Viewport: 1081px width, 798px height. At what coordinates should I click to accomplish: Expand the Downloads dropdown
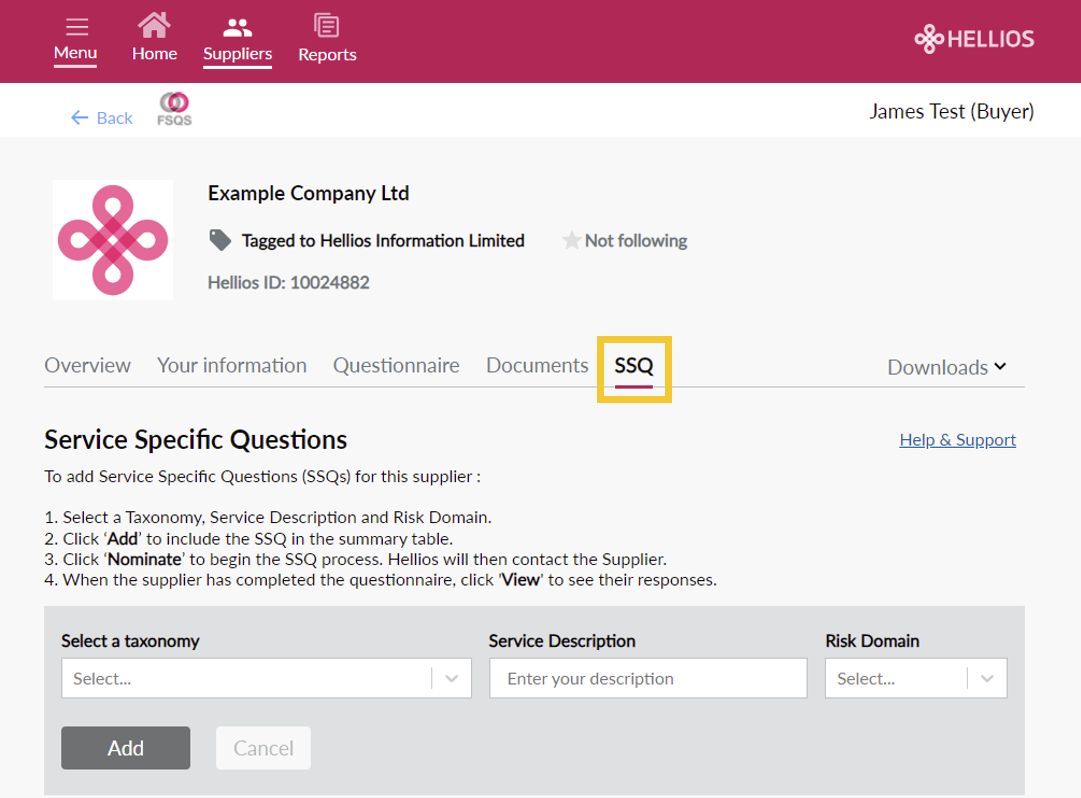click(x=947, y=367)
